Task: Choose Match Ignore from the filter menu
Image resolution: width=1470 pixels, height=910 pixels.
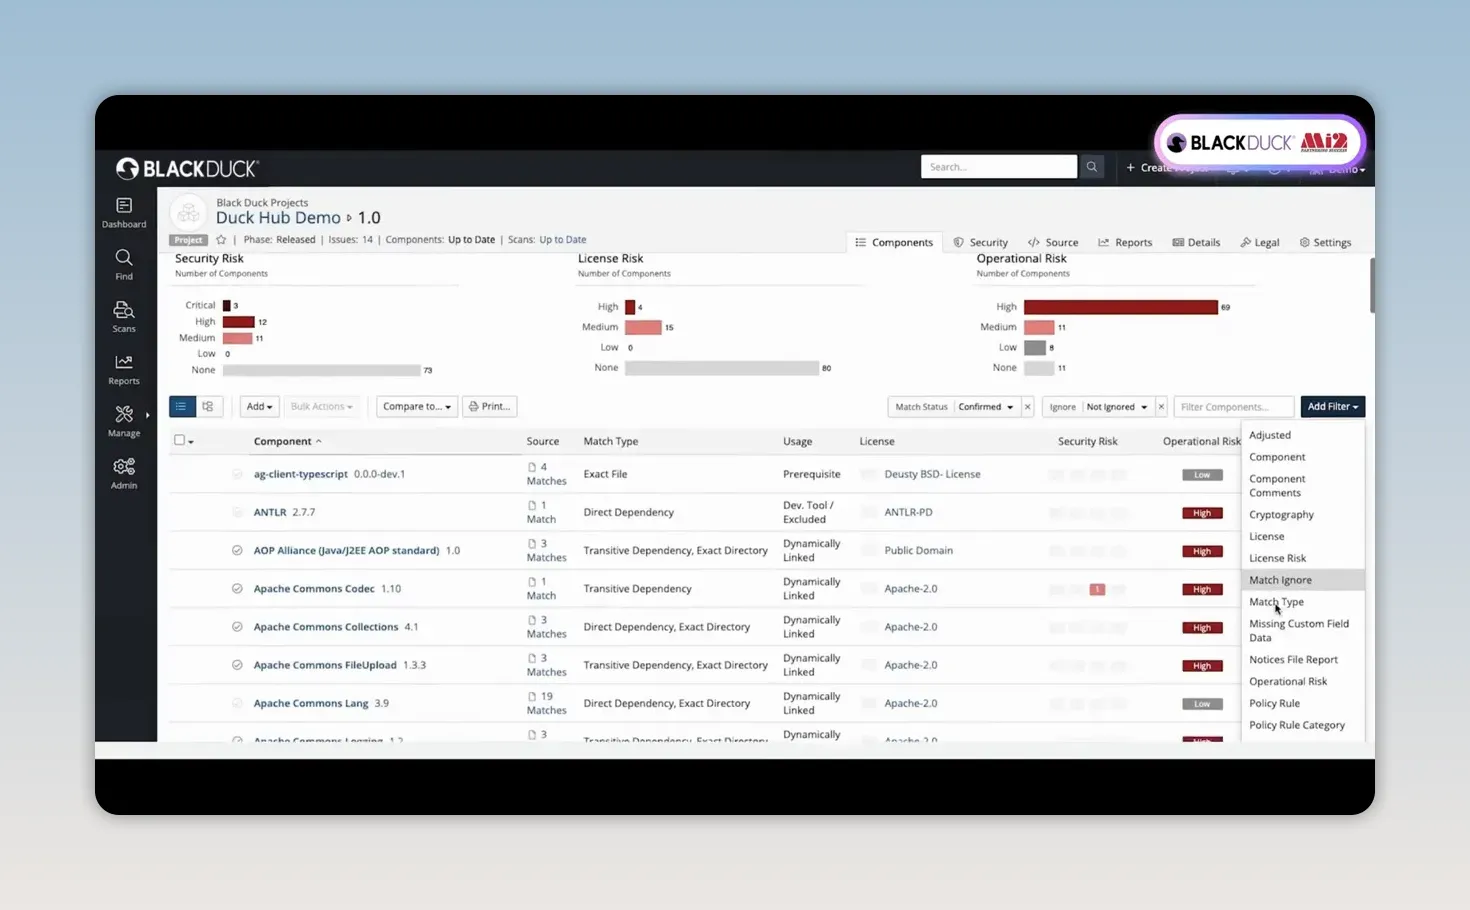Action: [x=1303, y=580]
